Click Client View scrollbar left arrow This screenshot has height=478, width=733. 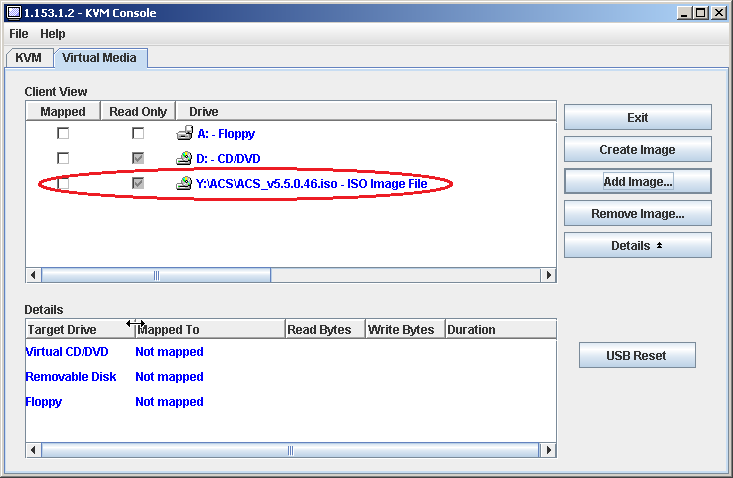point(33,275)
